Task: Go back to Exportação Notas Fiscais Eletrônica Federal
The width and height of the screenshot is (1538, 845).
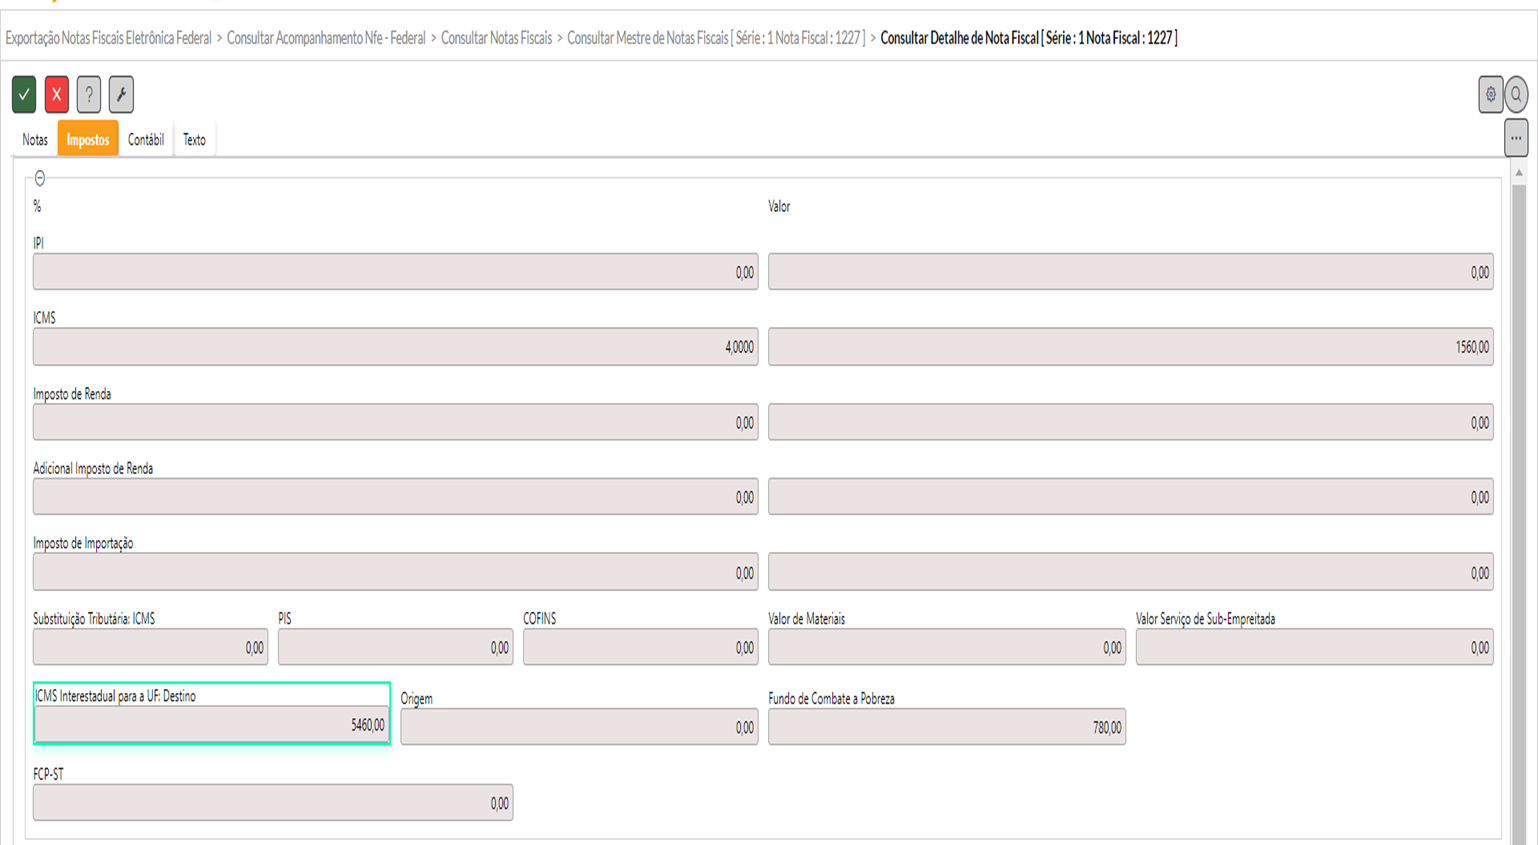Action: (109, 38)
